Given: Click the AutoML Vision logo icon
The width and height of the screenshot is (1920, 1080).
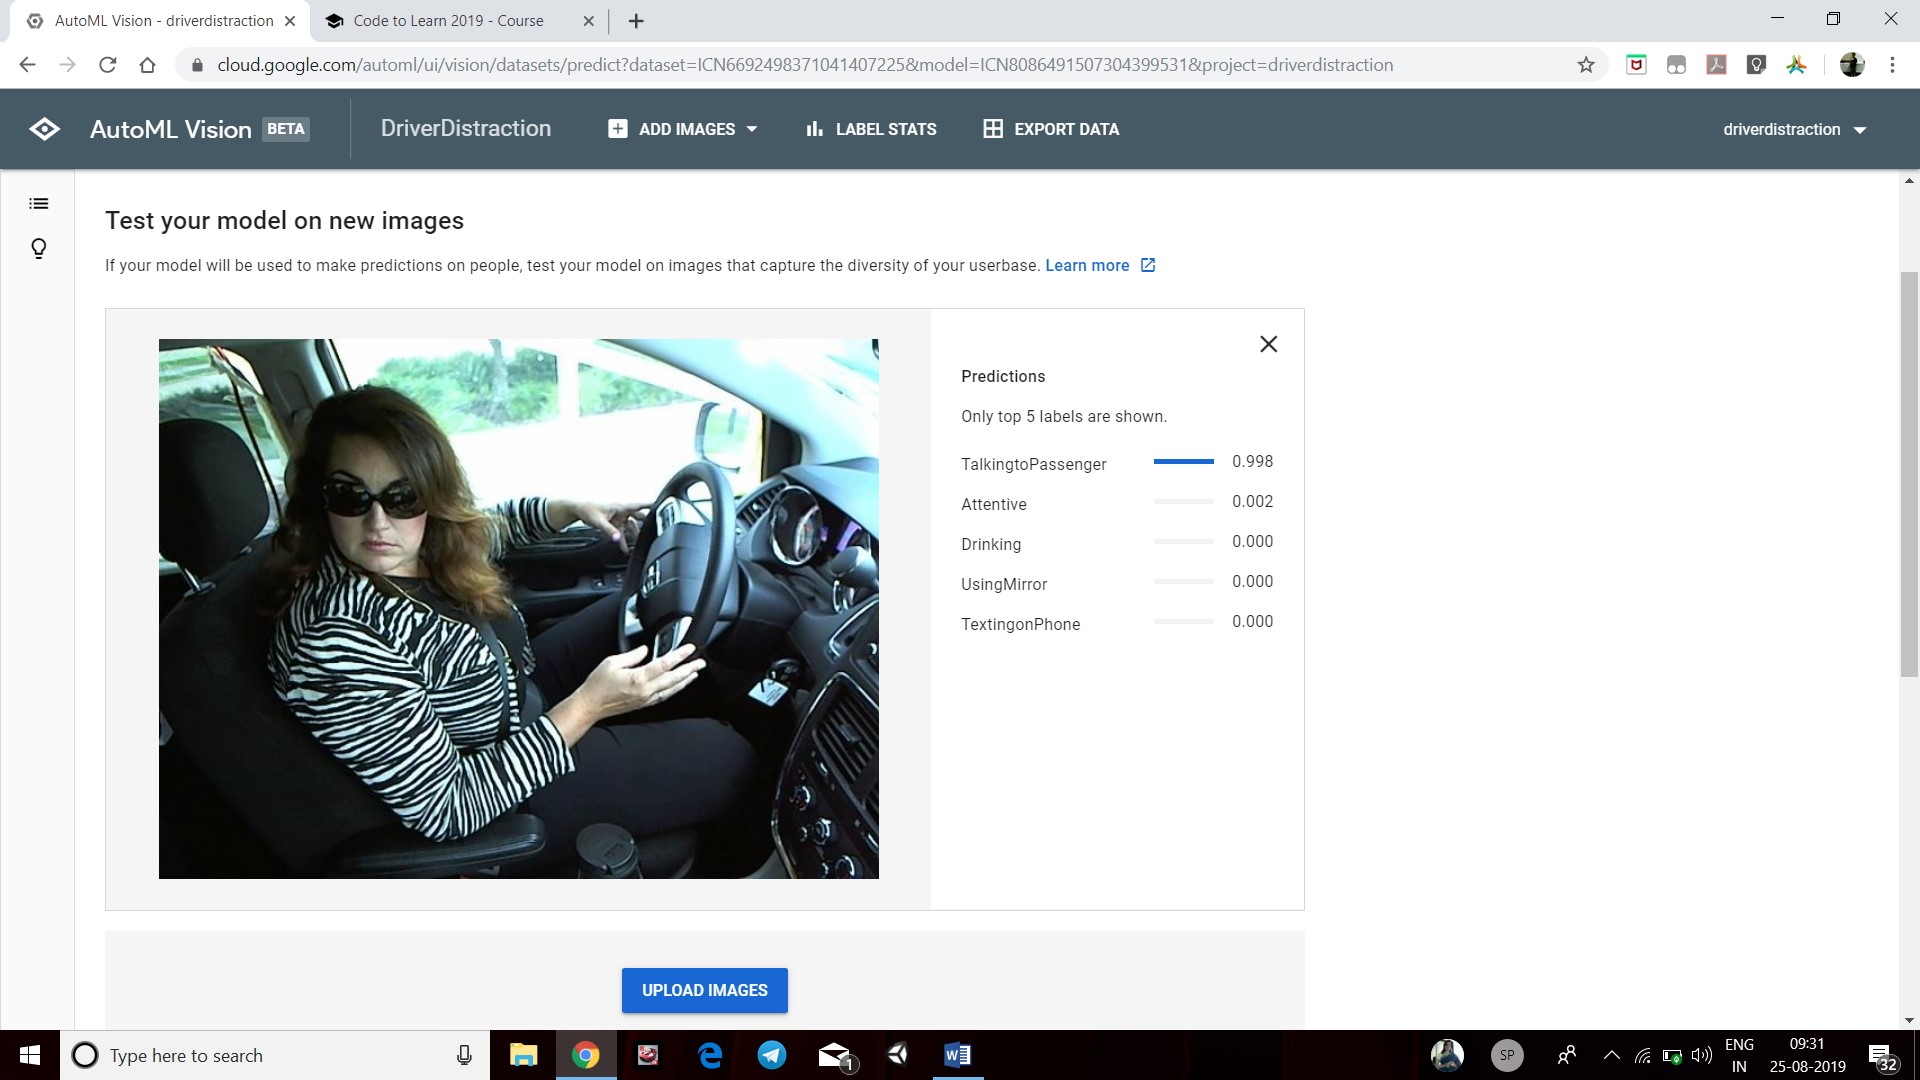Looking at the screenshot, I should [x=44, y=129].
